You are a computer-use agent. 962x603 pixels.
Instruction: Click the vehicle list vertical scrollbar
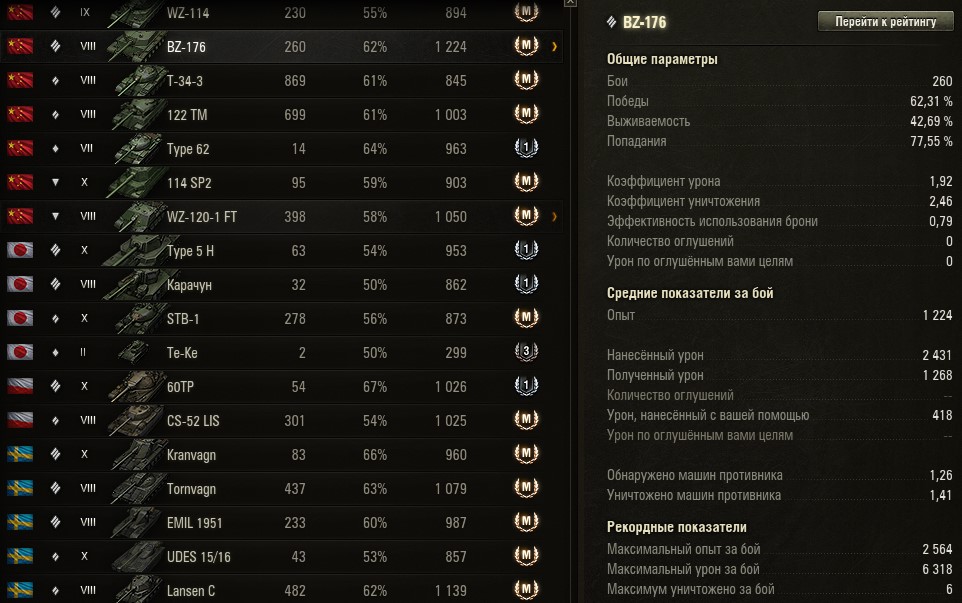tap(569, 300)
